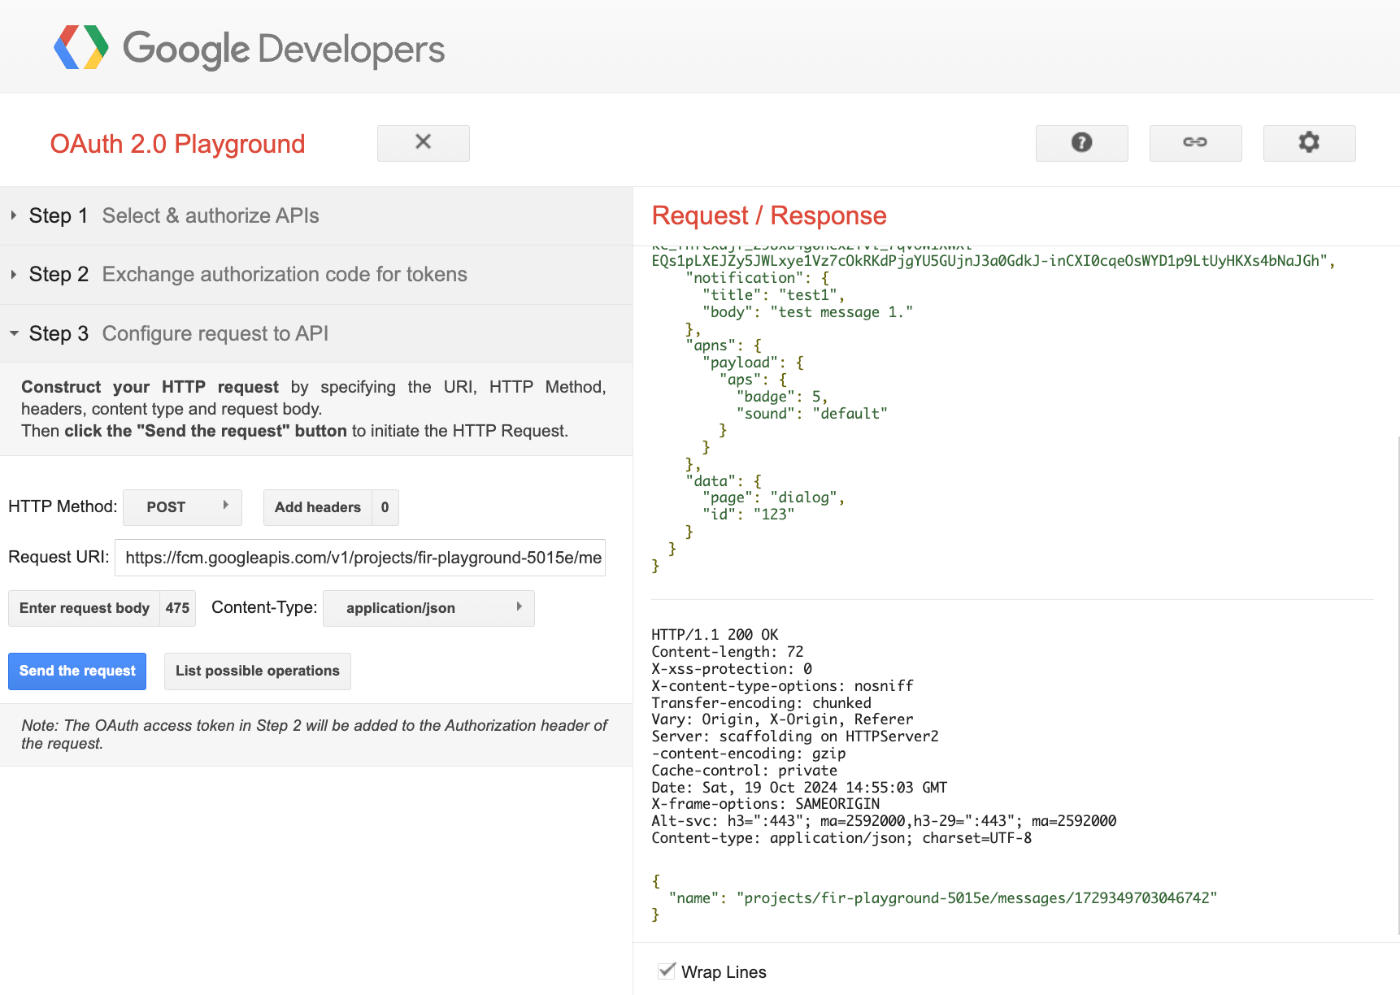Open the help question mark button
The image size is (1400, 995).
tap(1082, 143)
